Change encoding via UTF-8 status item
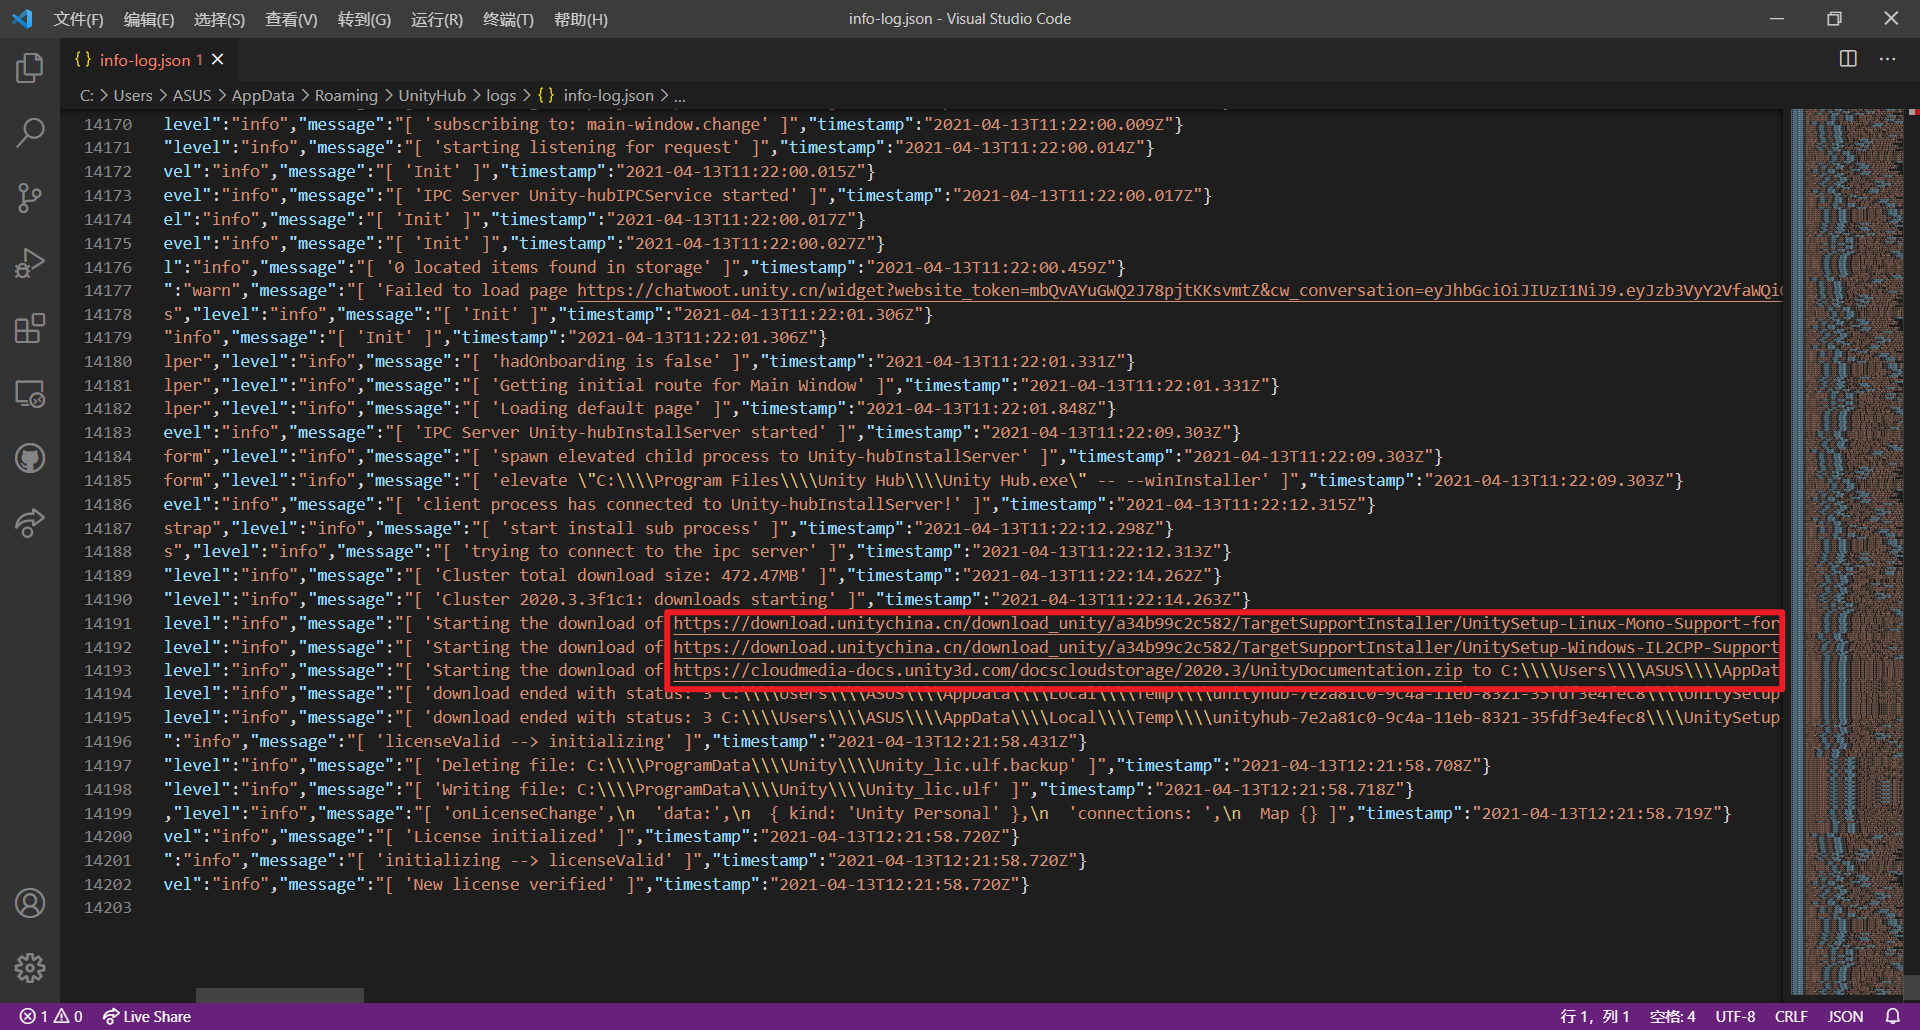Image resolution: width=1920 pixels, height=1030 pixels. click(x=1735, y=1016)
